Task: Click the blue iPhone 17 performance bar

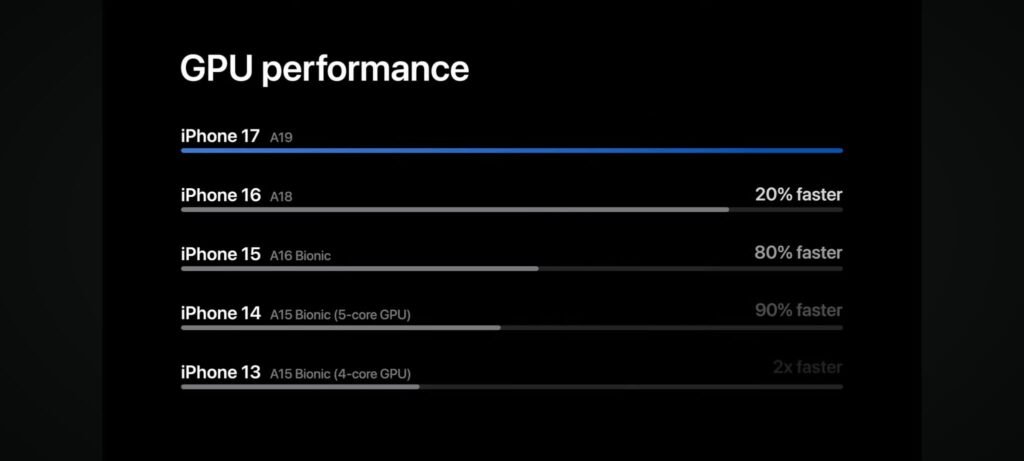Action: point(512,151)
